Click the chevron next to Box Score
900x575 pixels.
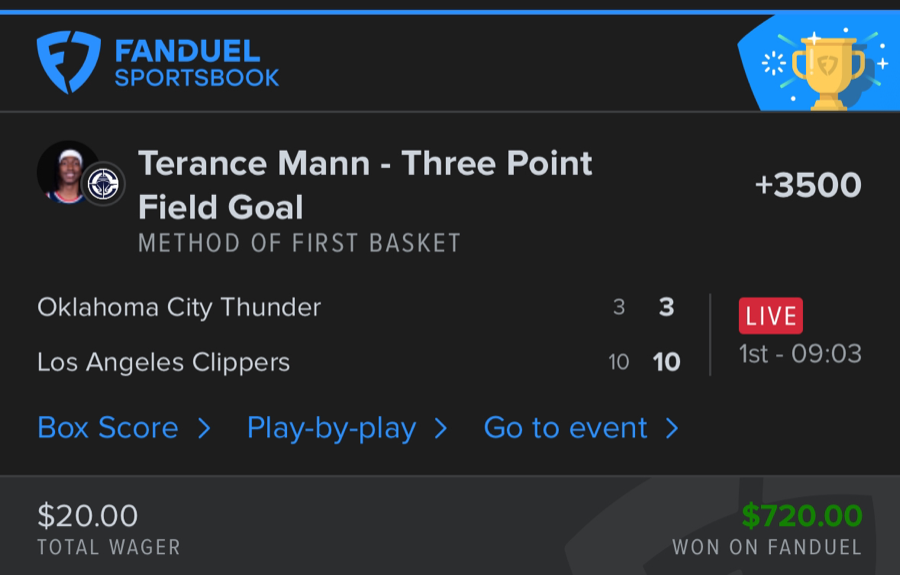tap(204, 428)
